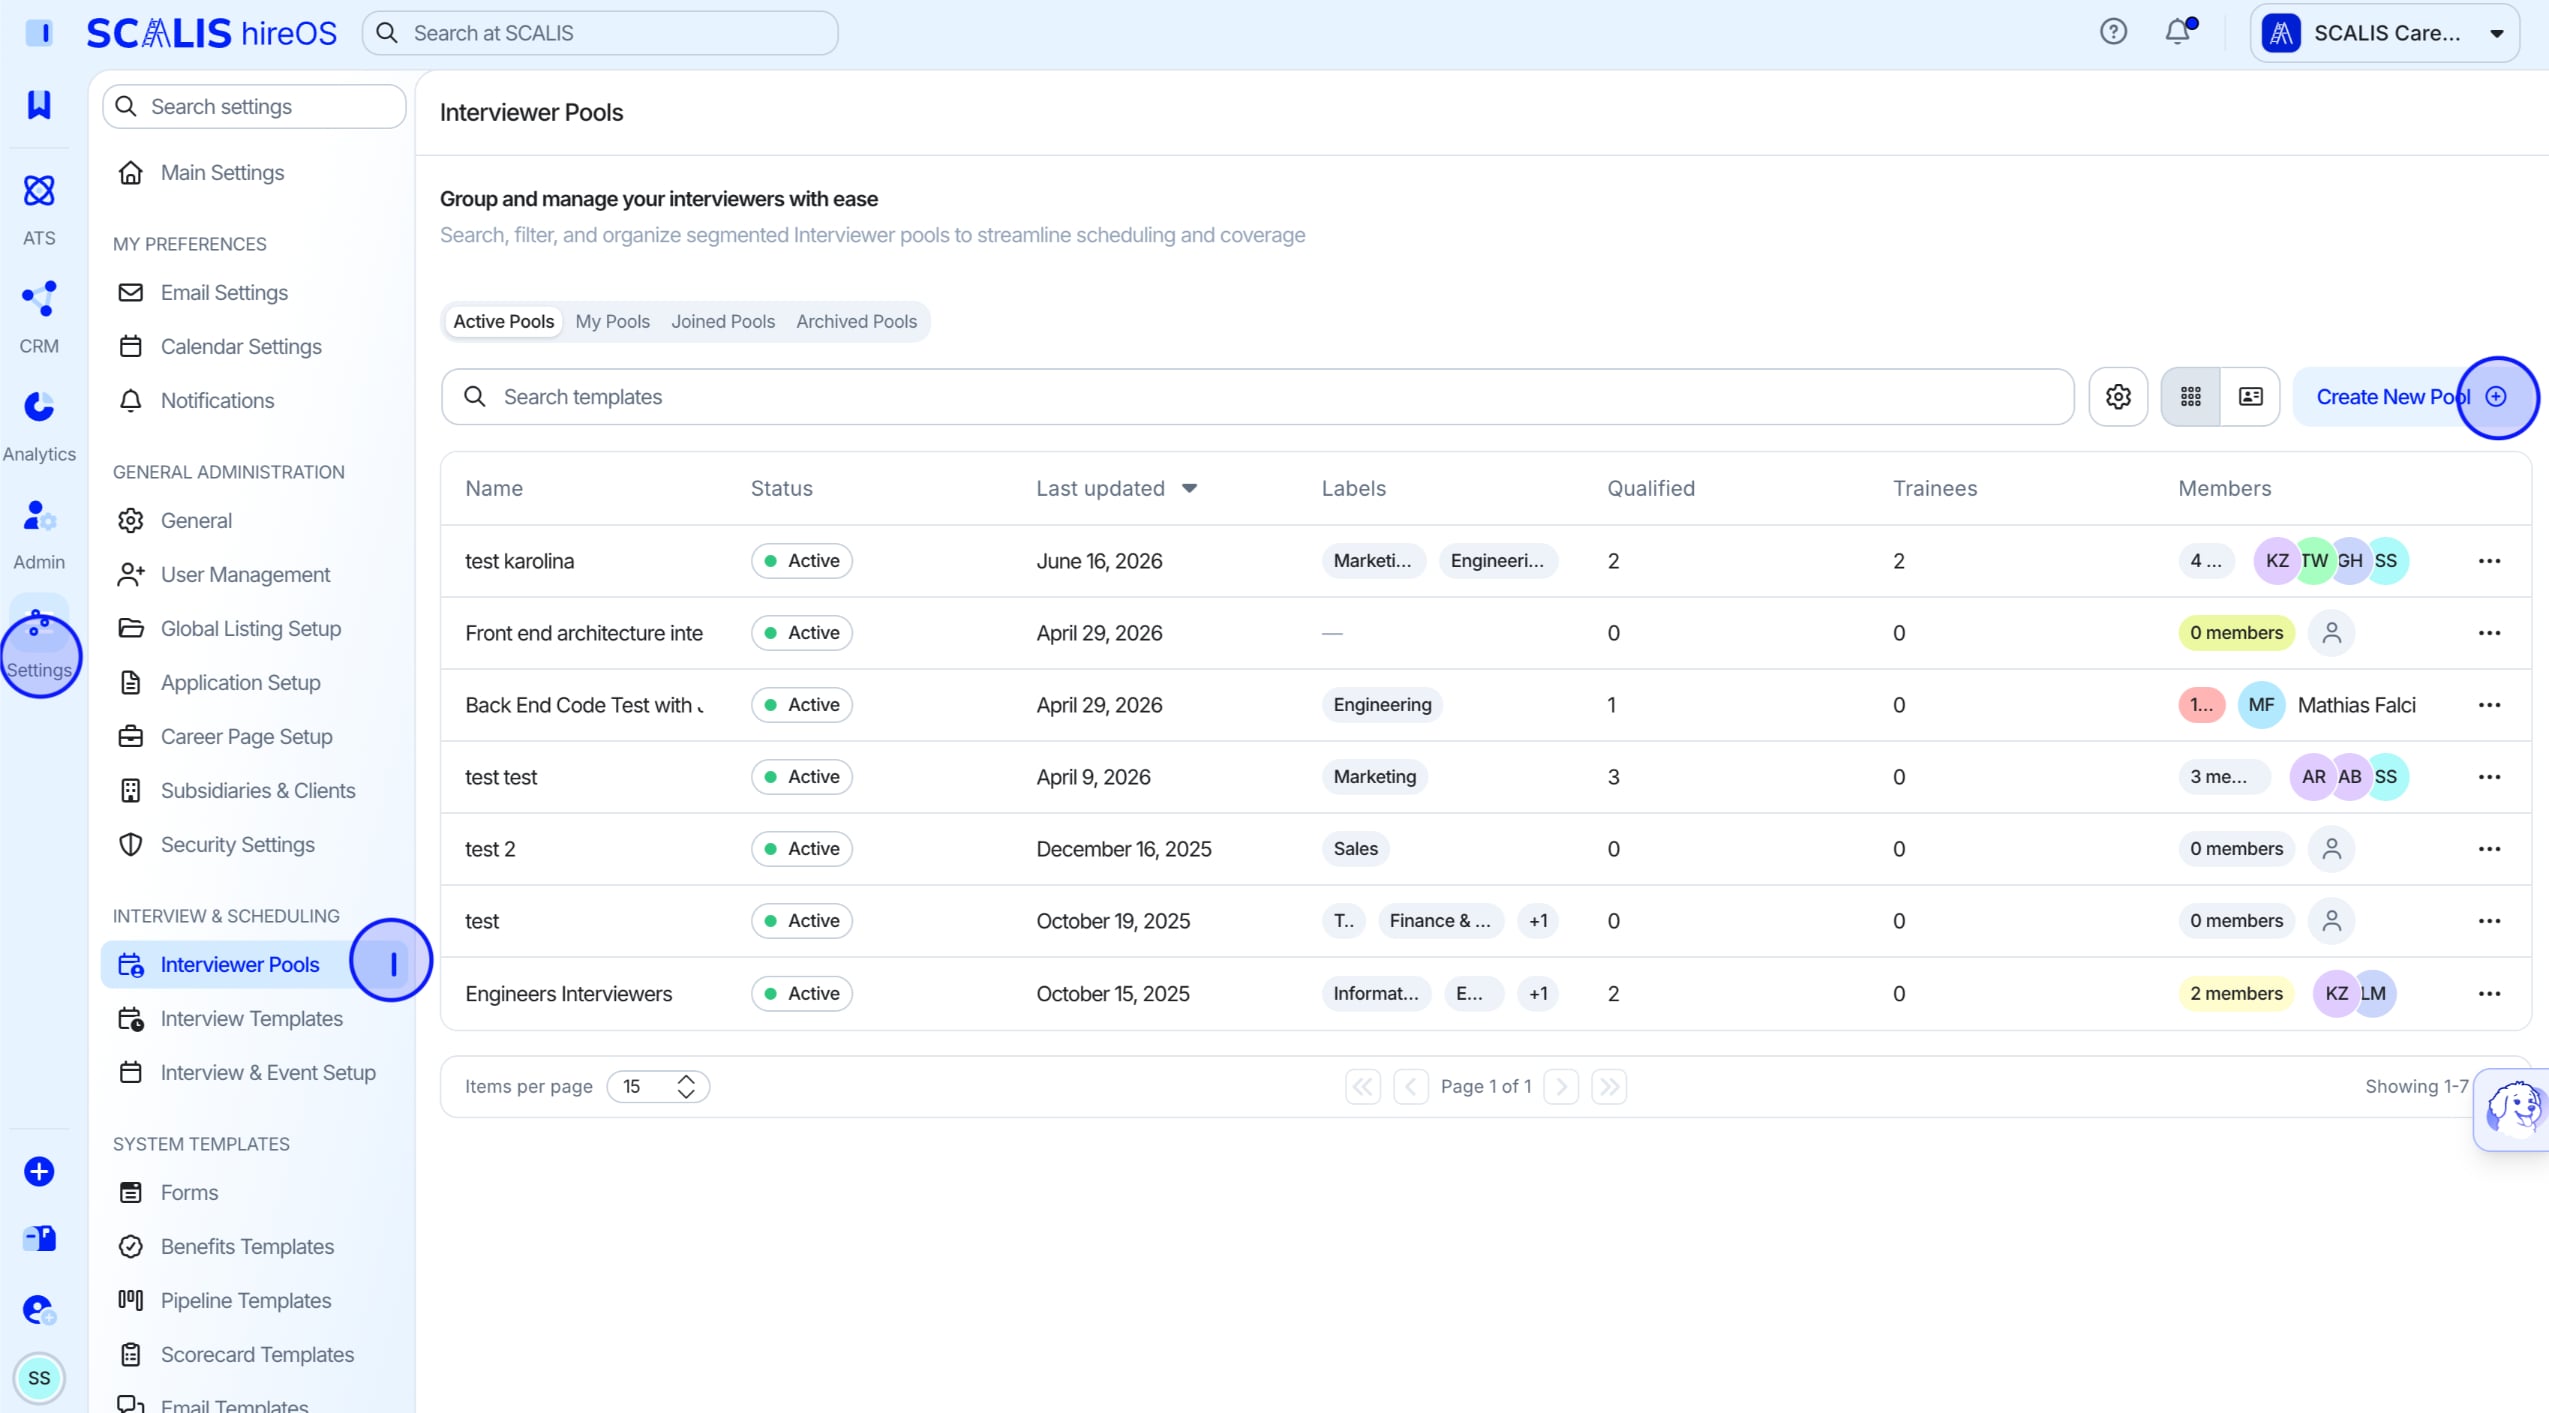
Task: Toggle the sidebar collapse icon at top-left
Action: pyautogui.click(x=39, y=33)
